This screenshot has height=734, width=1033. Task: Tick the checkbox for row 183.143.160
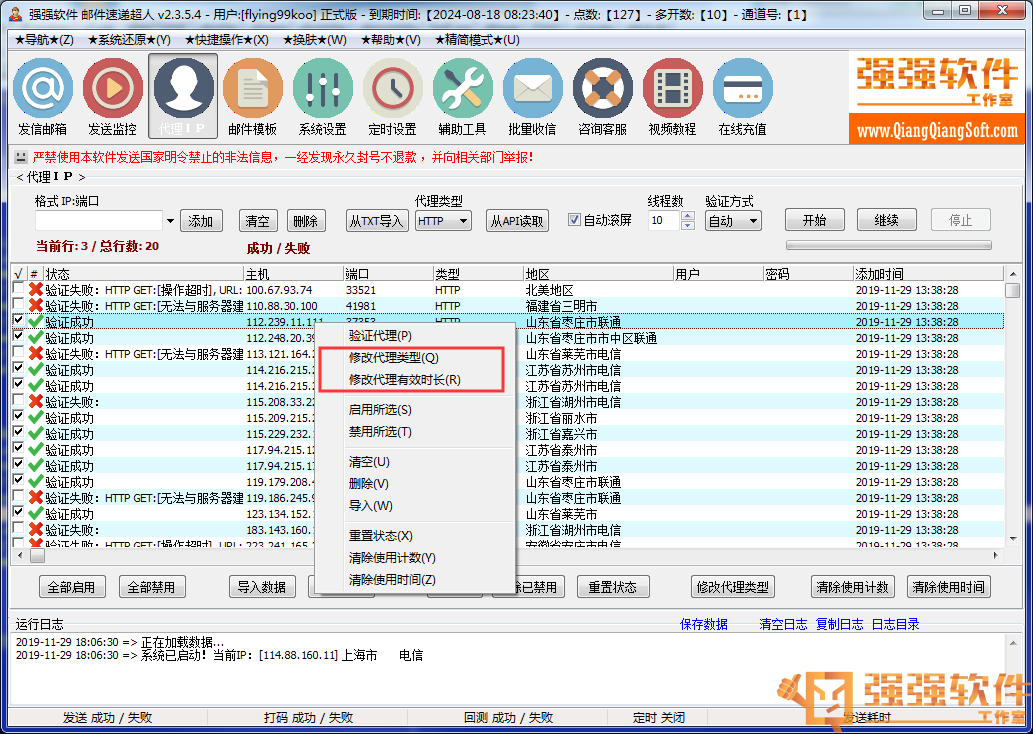(x=18, y=528)
